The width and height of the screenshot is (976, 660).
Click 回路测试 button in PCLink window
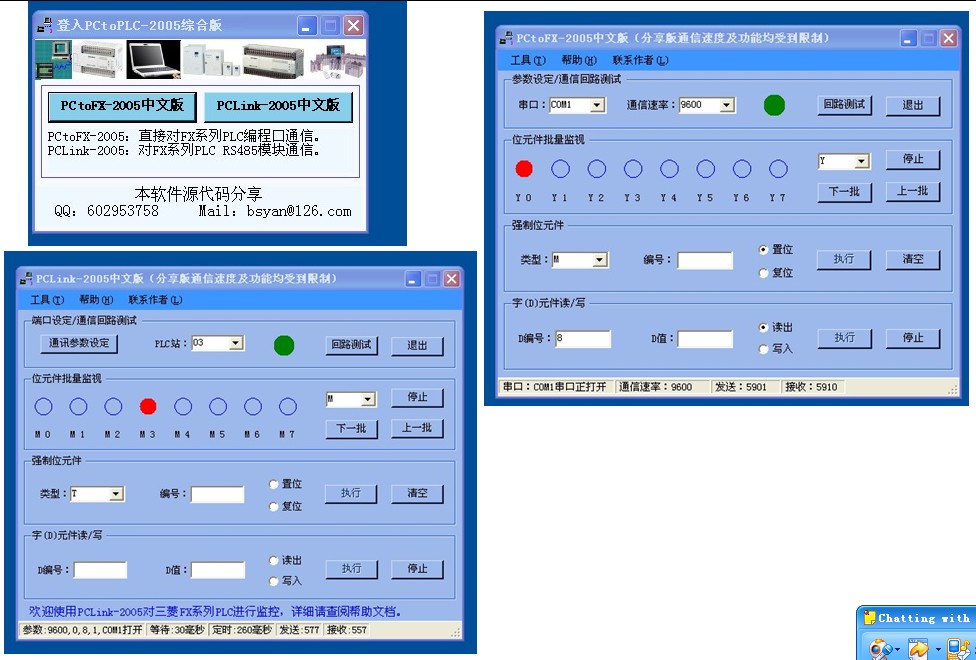pyautogui.click(x=352, y=345)
